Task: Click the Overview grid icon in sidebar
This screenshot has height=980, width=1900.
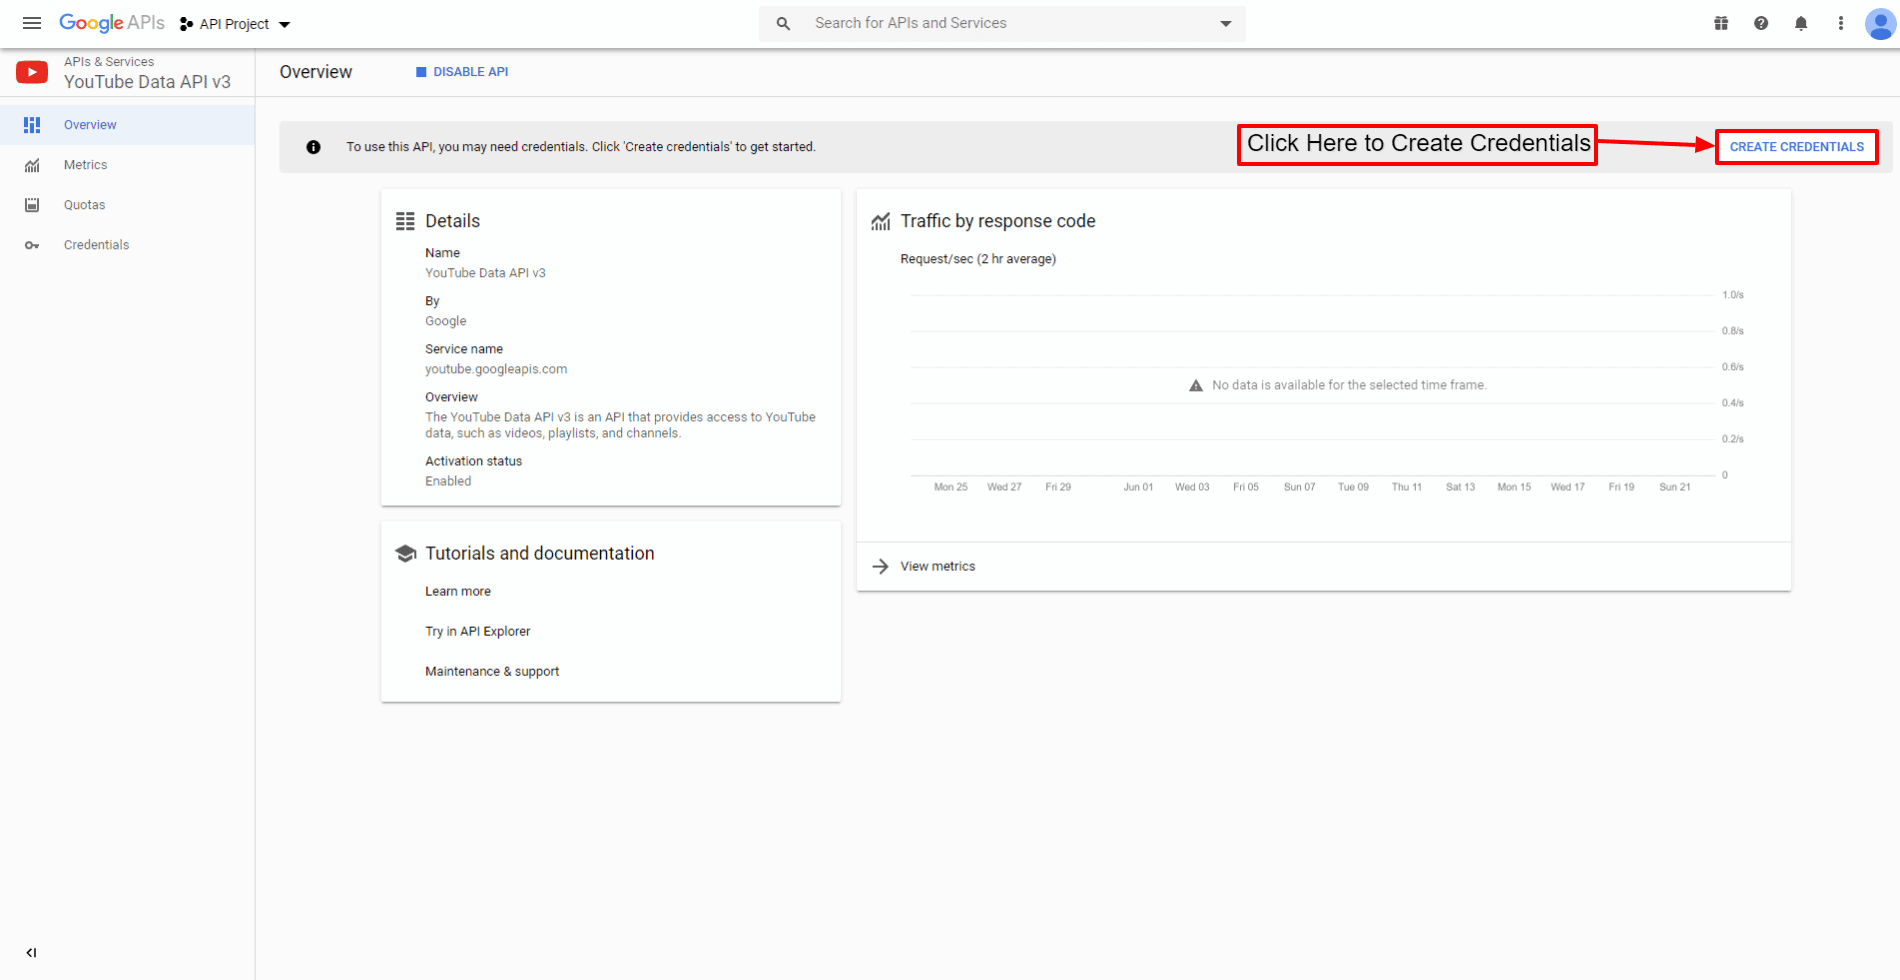Action: 32,125
